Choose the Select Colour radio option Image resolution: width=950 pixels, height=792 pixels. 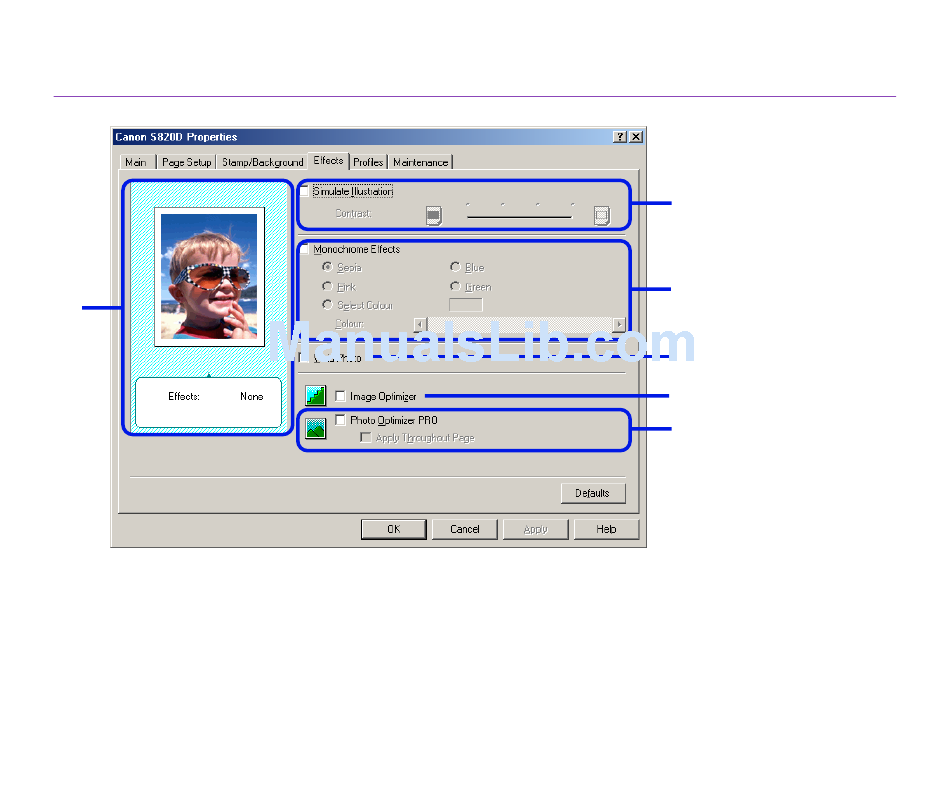point(327,304)
